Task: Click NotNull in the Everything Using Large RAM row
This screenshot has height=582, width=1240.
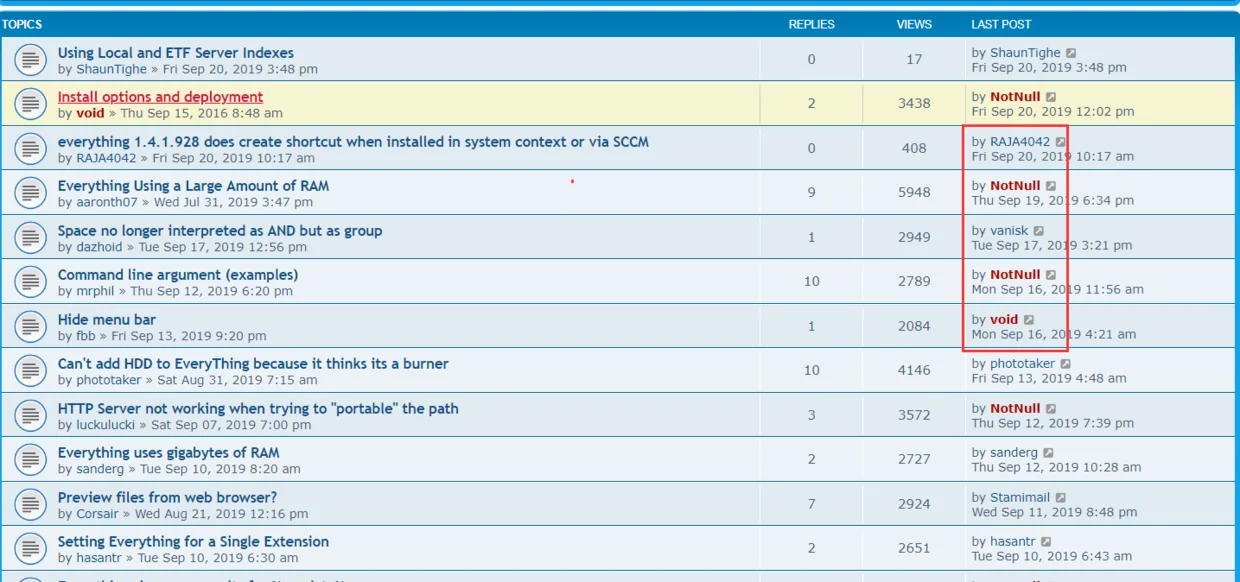Action: click(1015, 186)
